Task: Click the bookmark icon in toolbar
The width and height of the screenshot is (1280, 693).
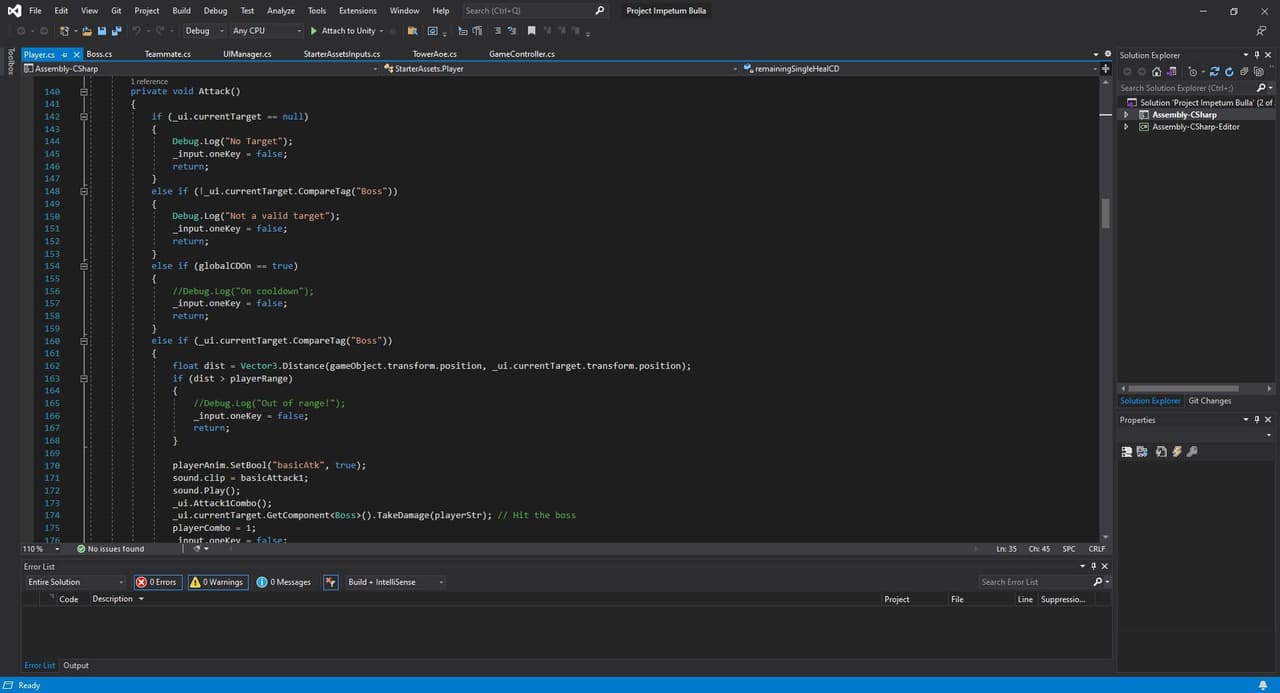Action: pos(531,31)
